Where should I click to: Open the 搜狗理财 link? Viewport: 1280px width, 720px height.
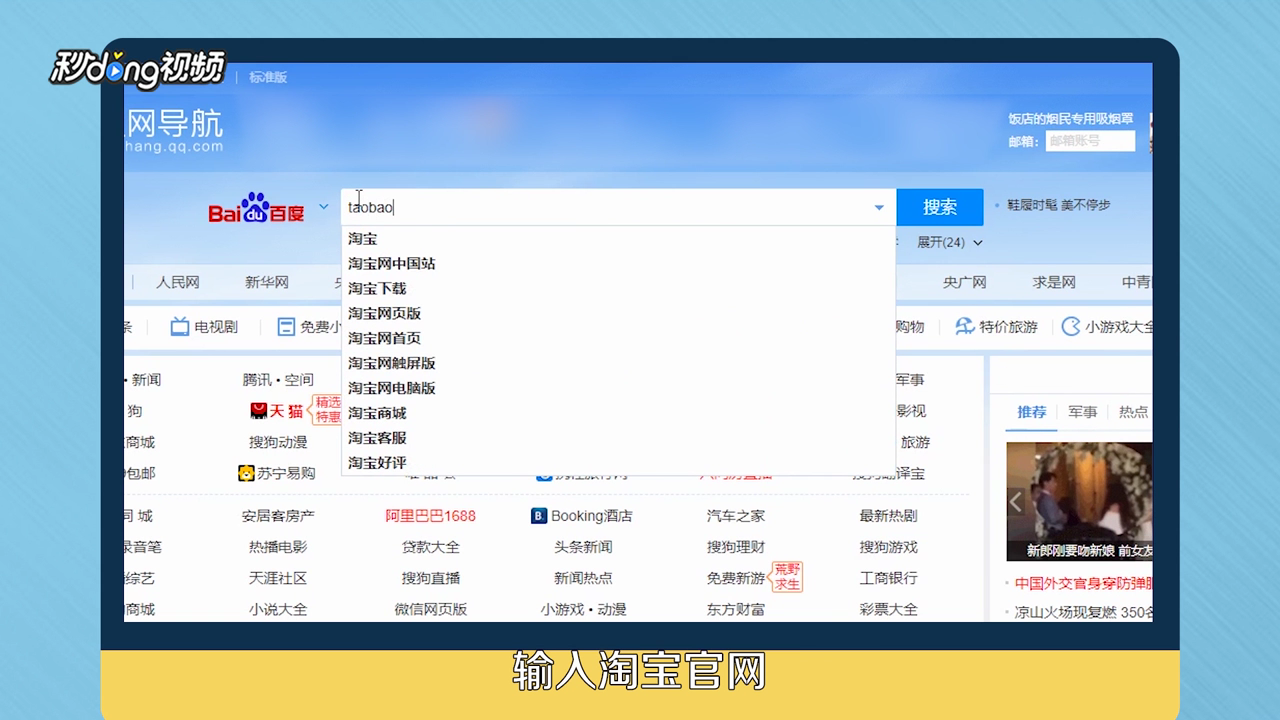tap(736, 547)
